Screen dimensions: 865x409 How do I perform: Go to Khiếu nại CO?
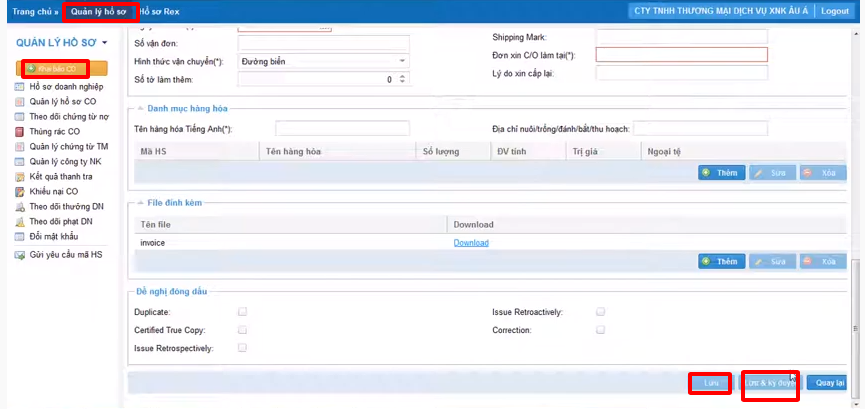(x=54, y=192)
